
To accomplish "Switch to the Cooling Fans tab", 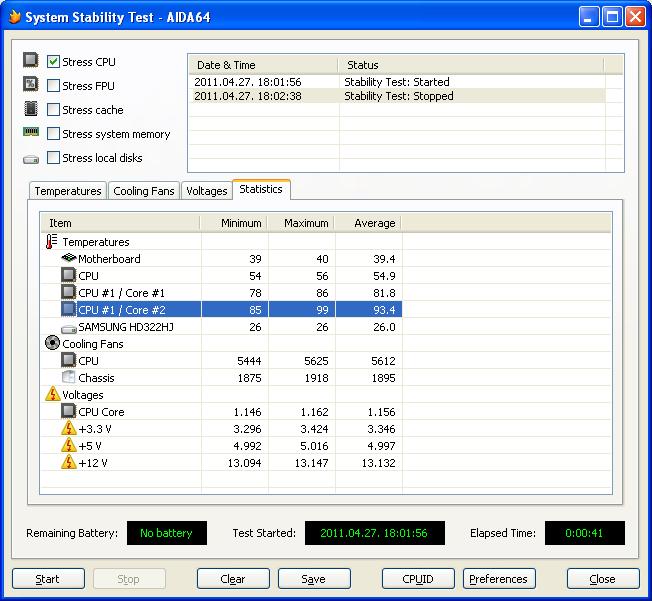I will click(143, 191).
